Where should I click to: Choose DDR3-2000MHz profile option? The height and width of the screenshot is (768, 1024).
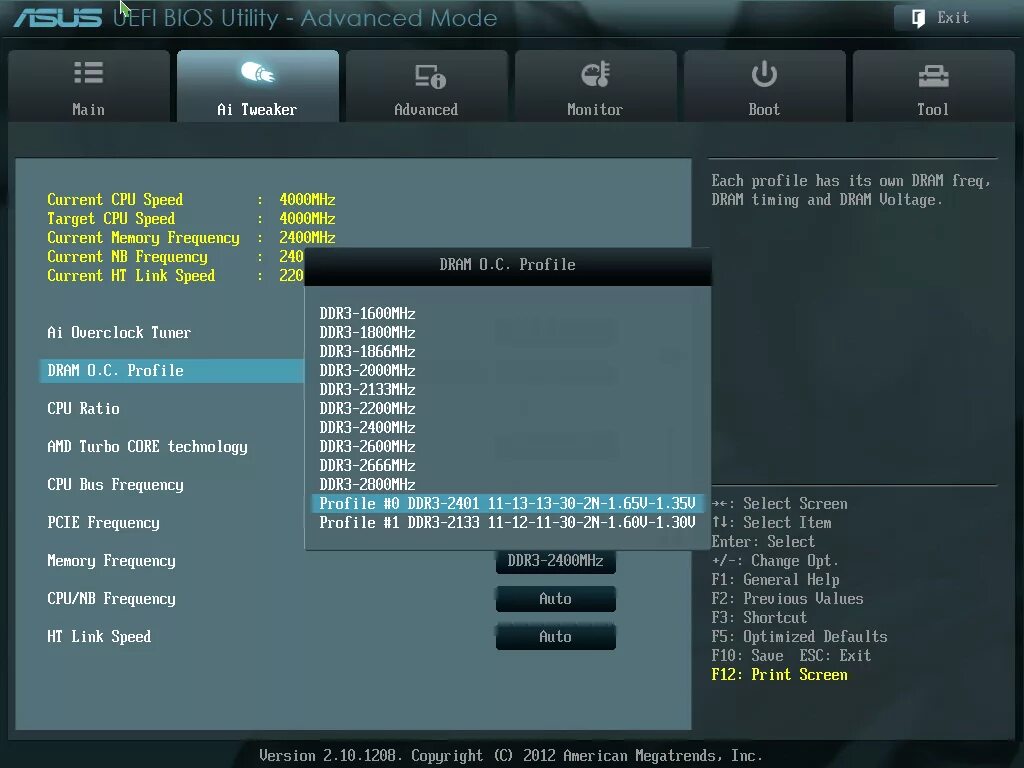click(x=367, y=370)
